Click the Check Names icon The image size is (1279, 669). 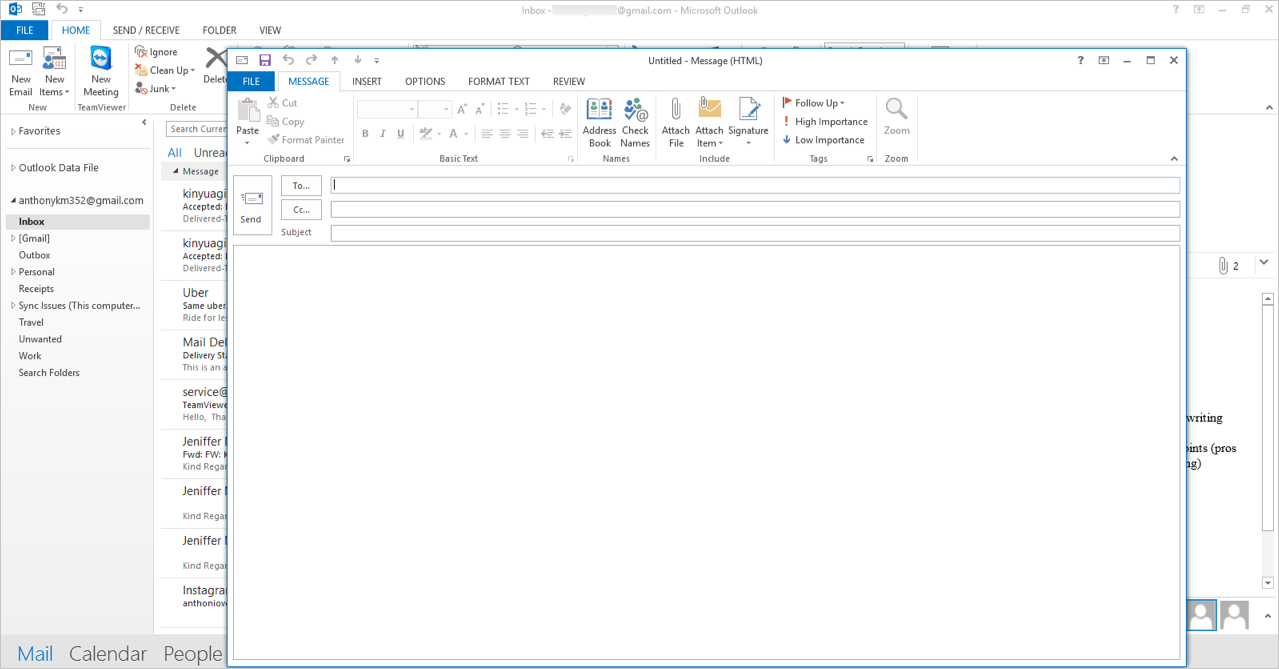635,120
